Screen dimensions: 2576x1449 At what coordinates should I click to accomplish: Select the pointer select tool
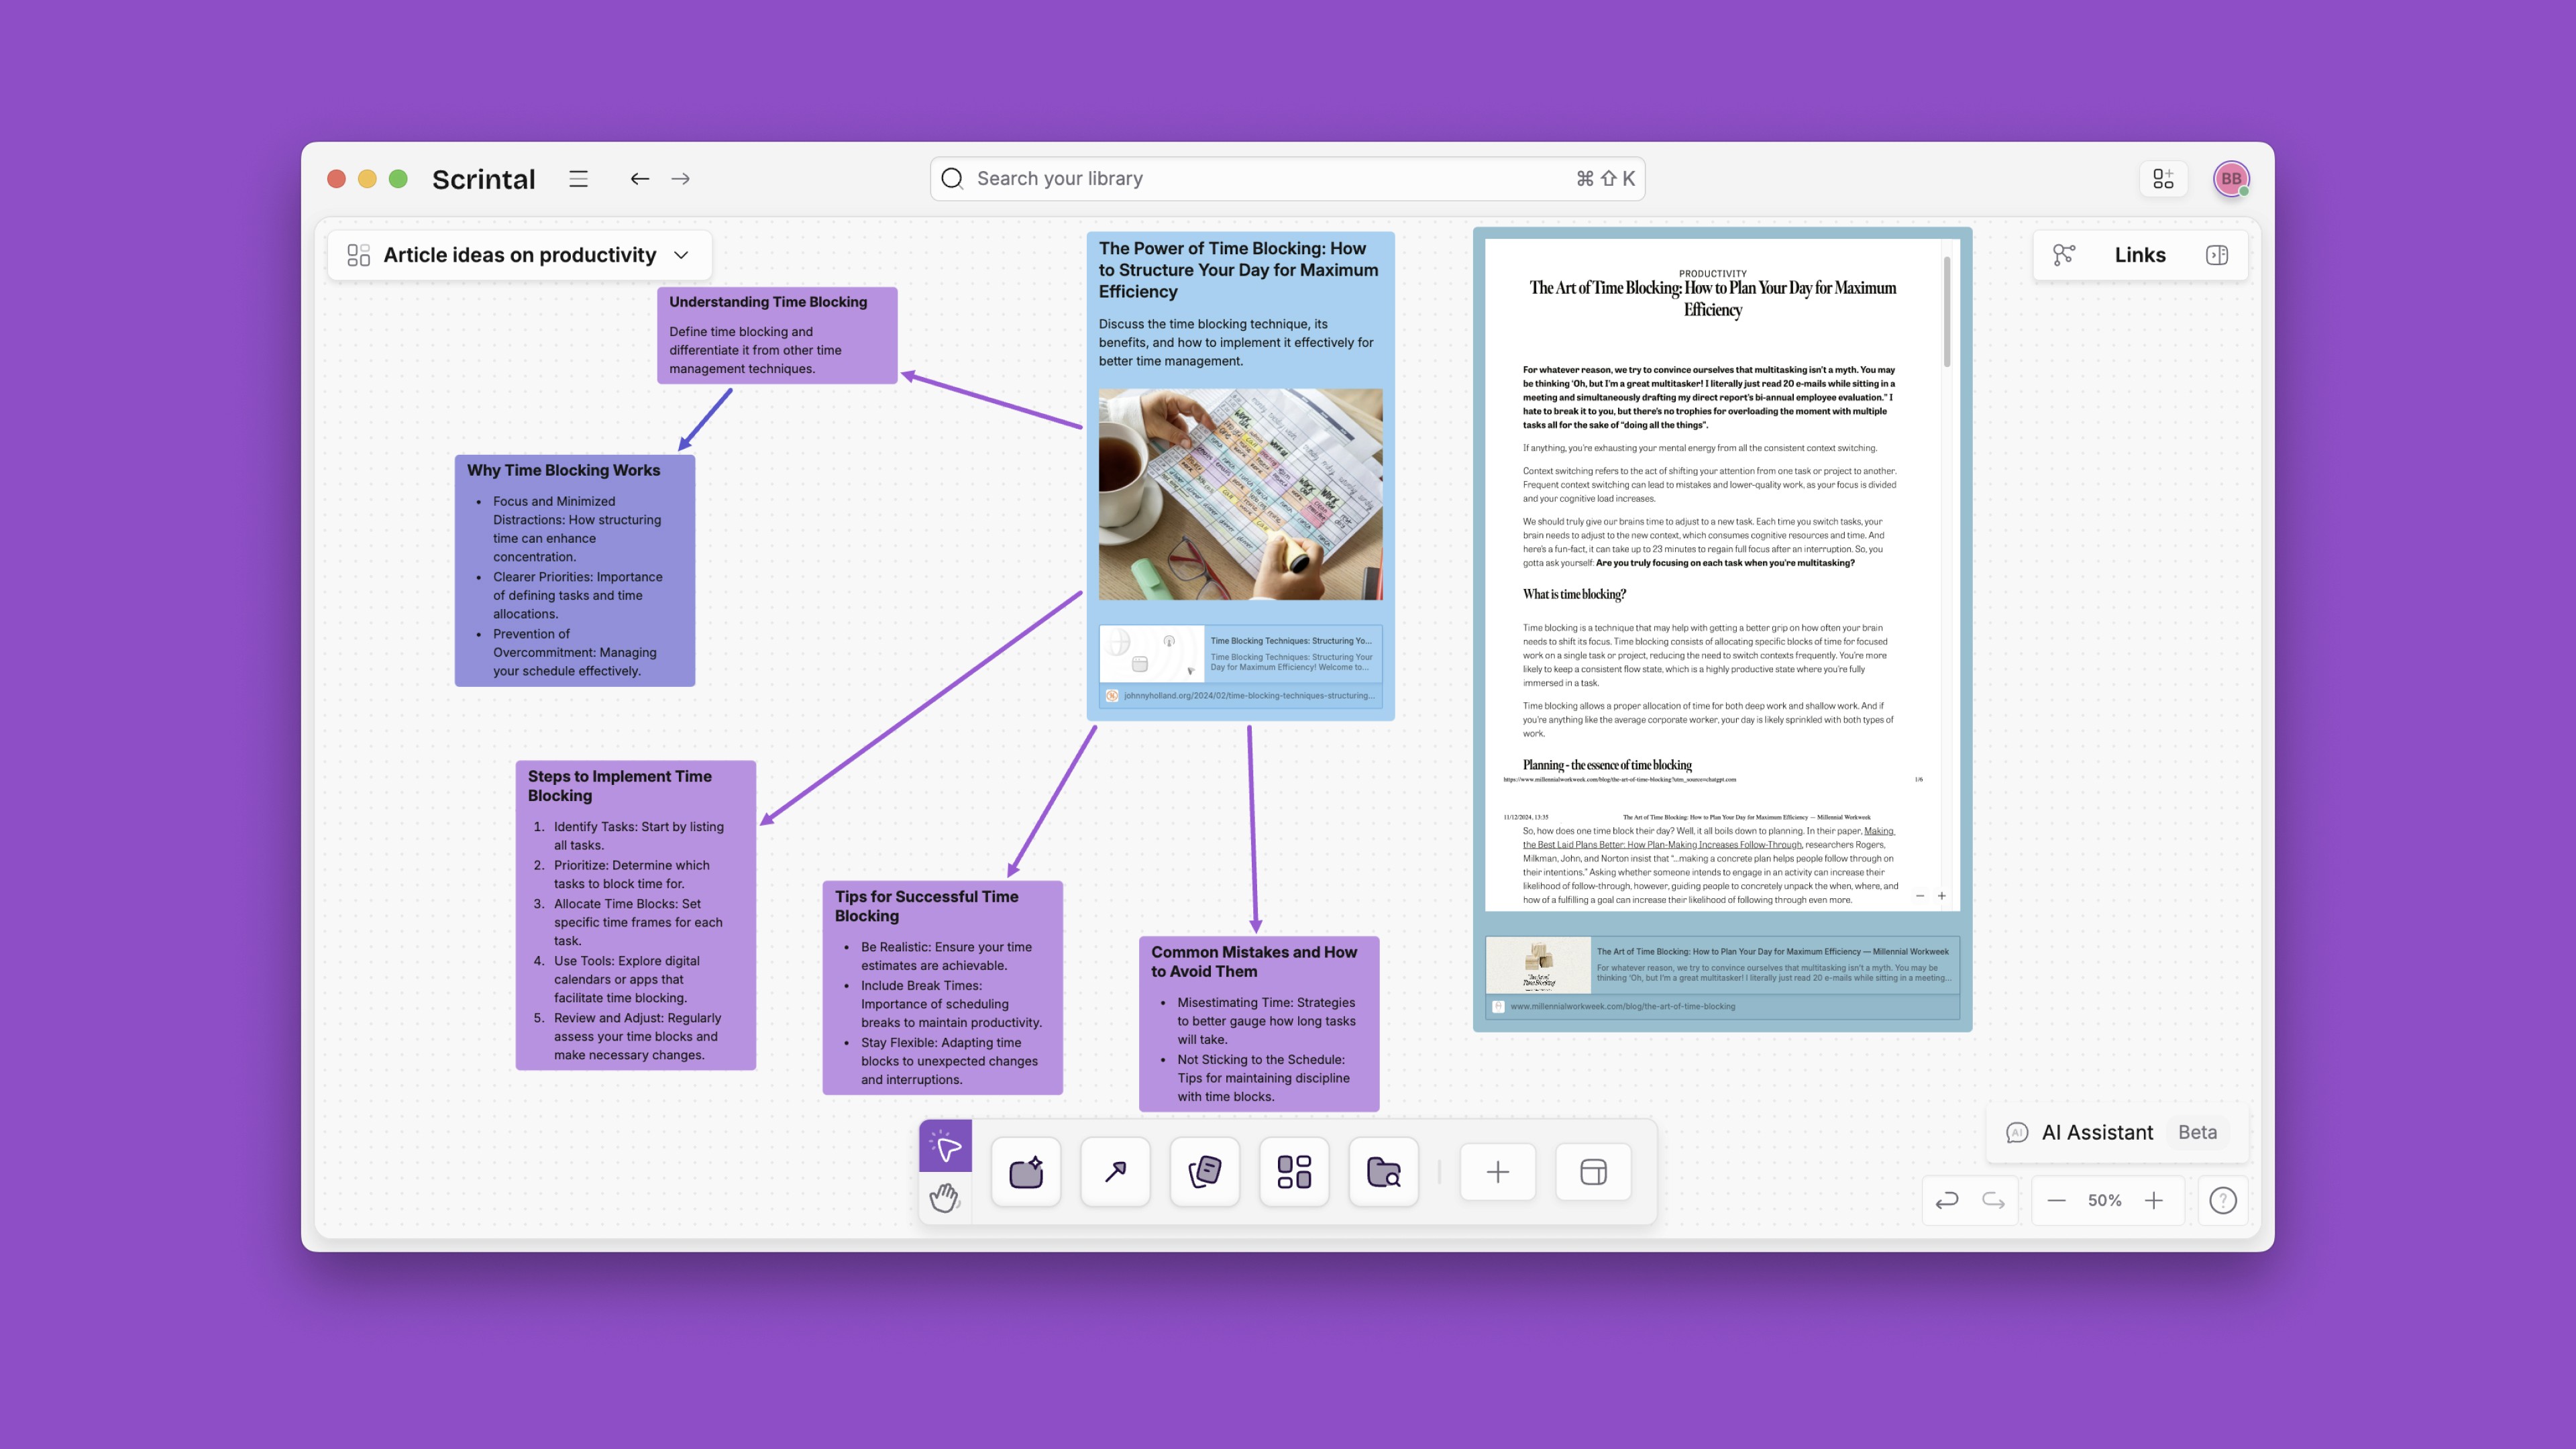pos(945,1146)
